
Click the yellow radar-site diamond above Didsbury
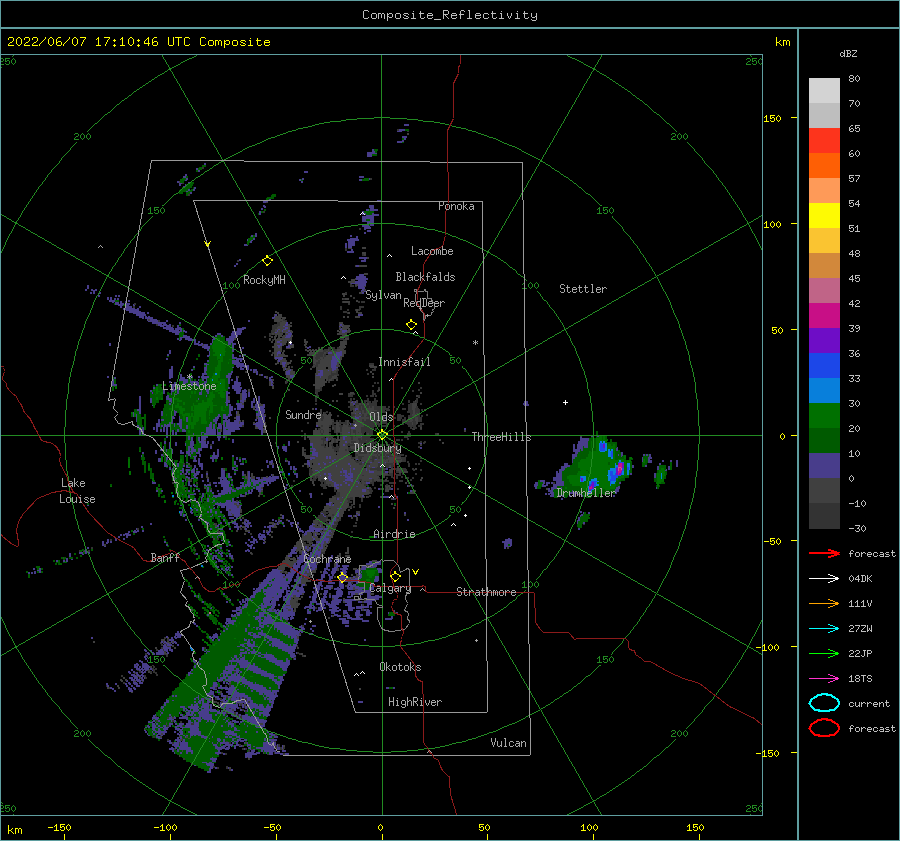click(x=382, y=435)
